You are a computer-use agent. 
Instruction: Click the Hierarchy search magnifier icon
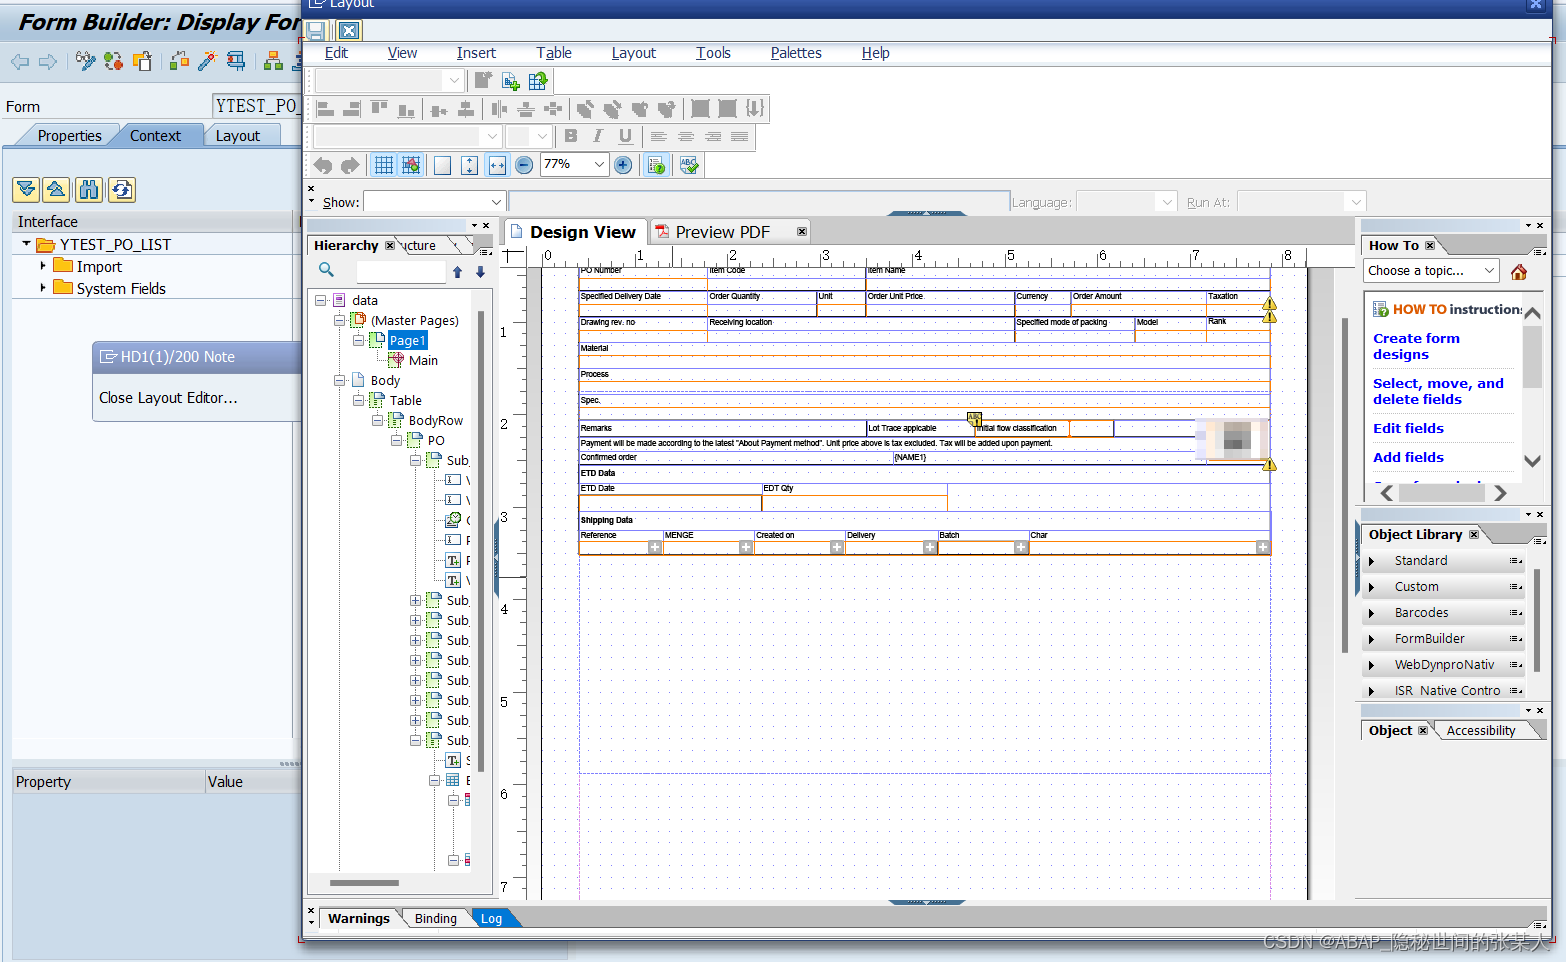(326, 270)
